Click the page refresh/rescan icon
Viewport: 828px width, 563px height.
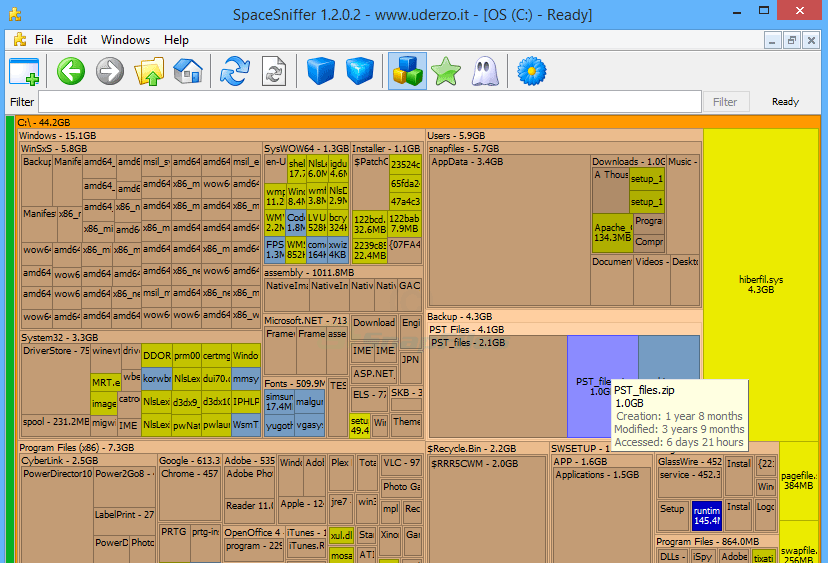274,71
